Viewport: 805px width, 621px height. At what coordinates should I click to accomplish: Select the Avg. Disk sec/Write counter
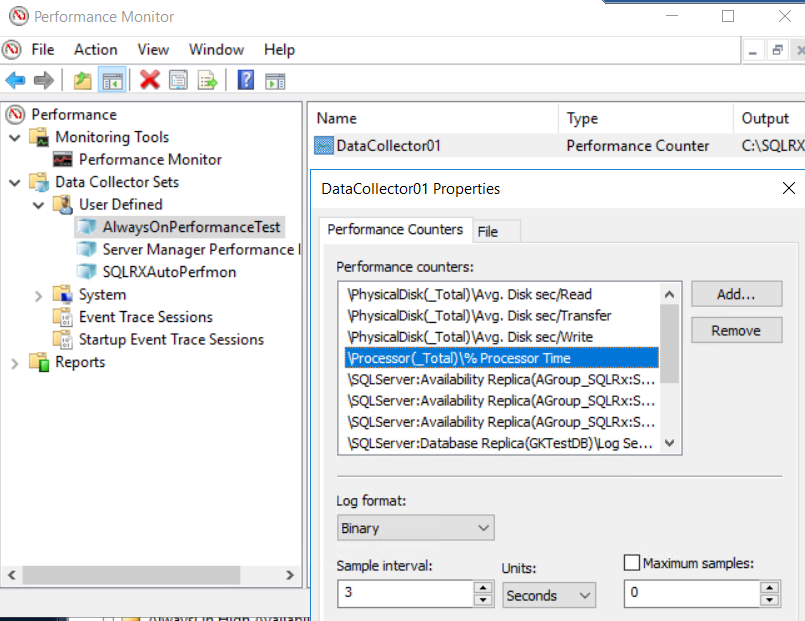click(x=502, y=337)
